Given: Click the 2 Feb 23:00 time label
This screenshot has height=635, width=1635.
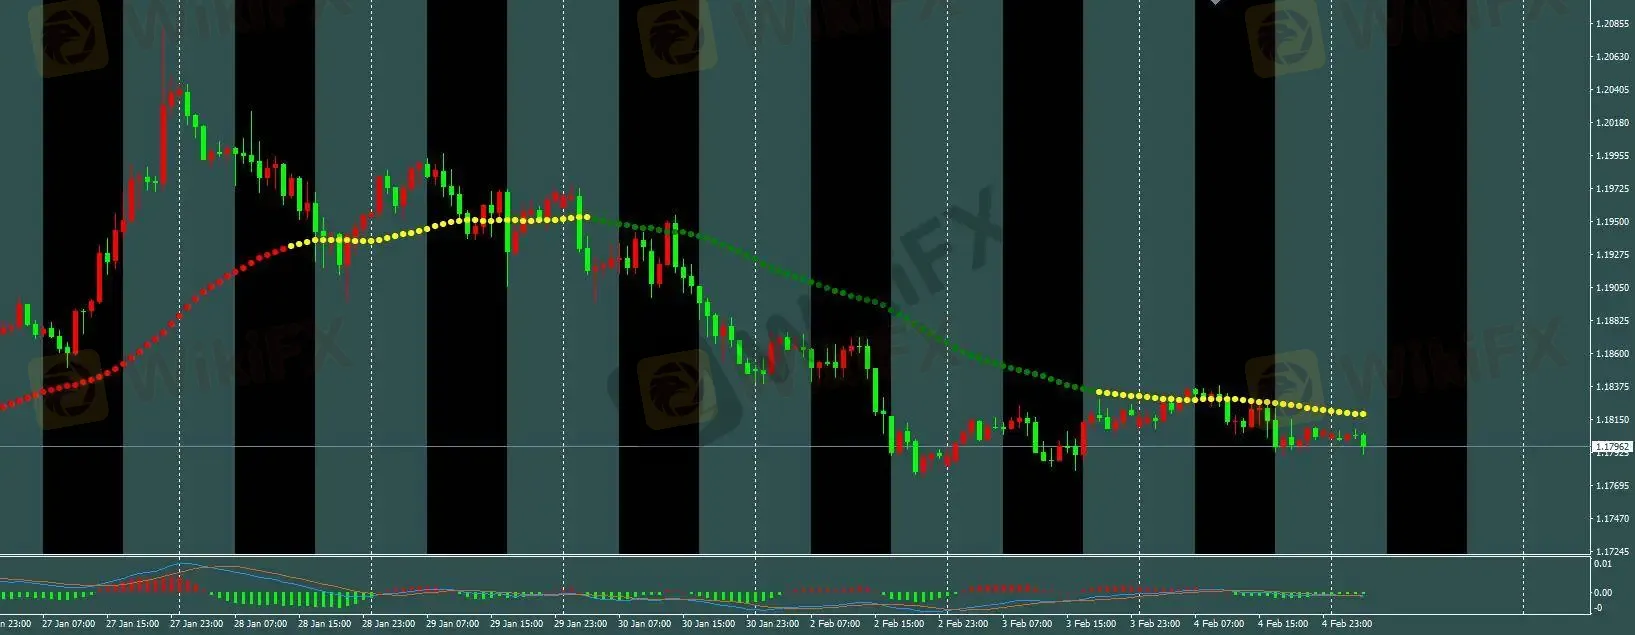Looking at the screenshot, I should click(x=963, y=624).
